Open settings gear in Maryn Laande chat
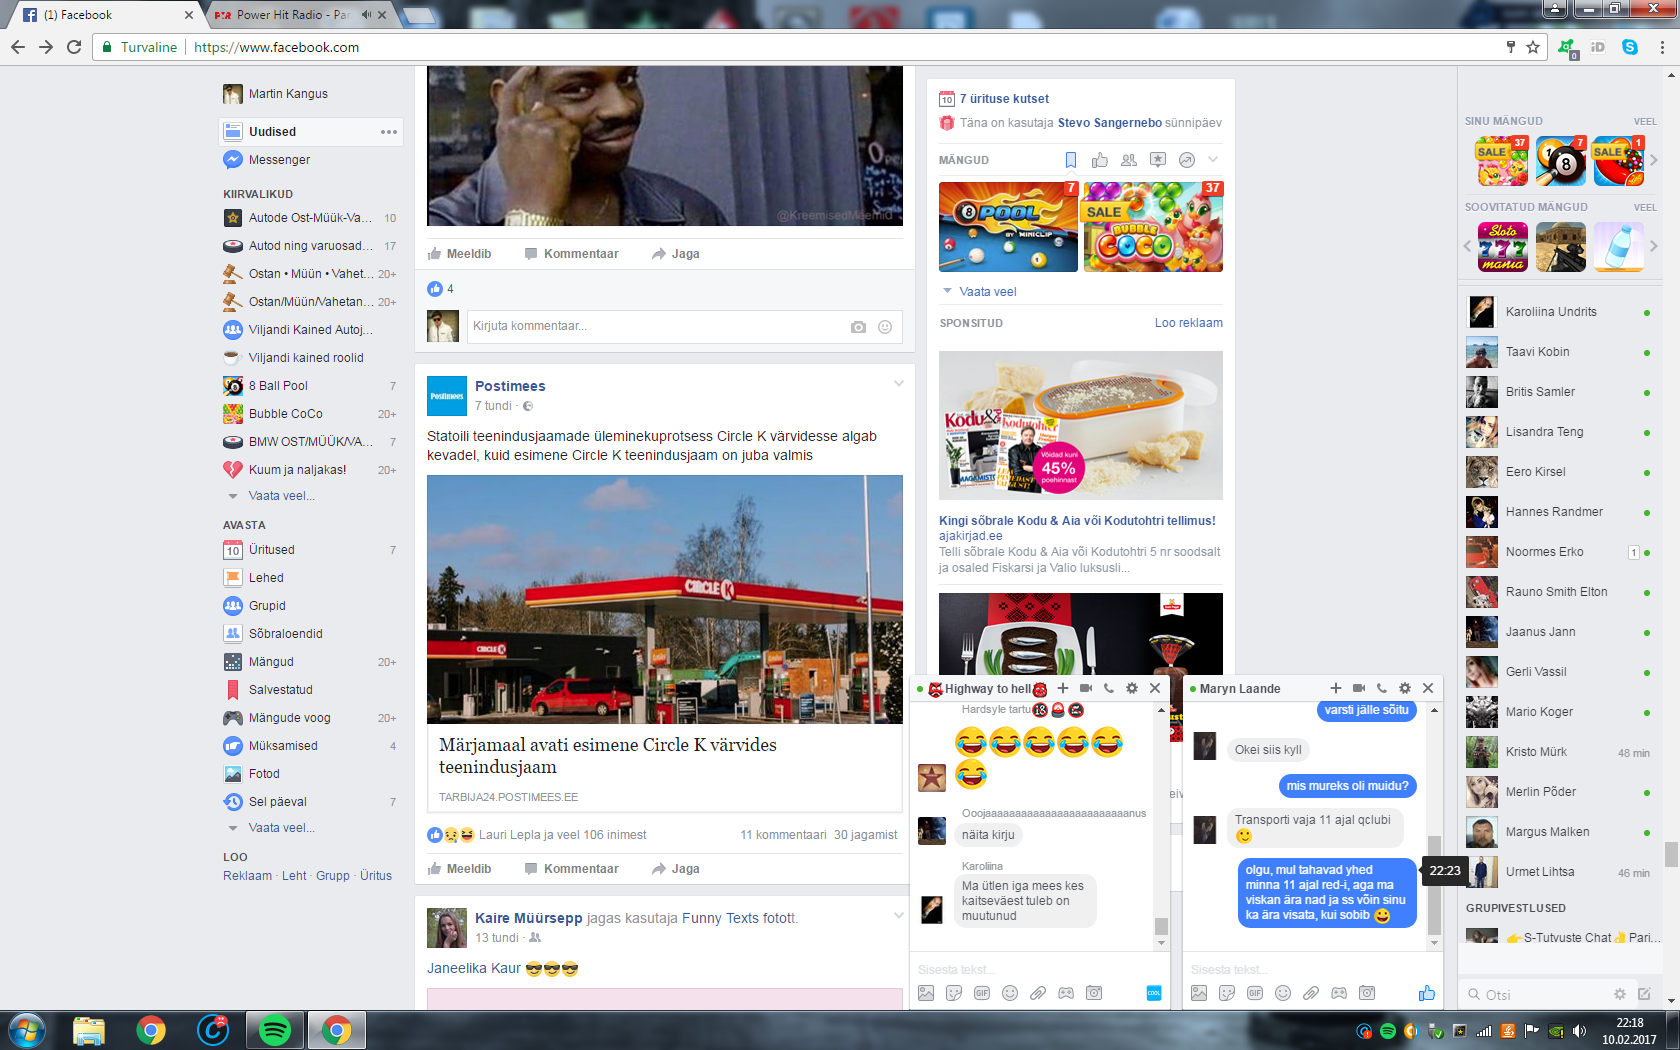 point(1405,688)
